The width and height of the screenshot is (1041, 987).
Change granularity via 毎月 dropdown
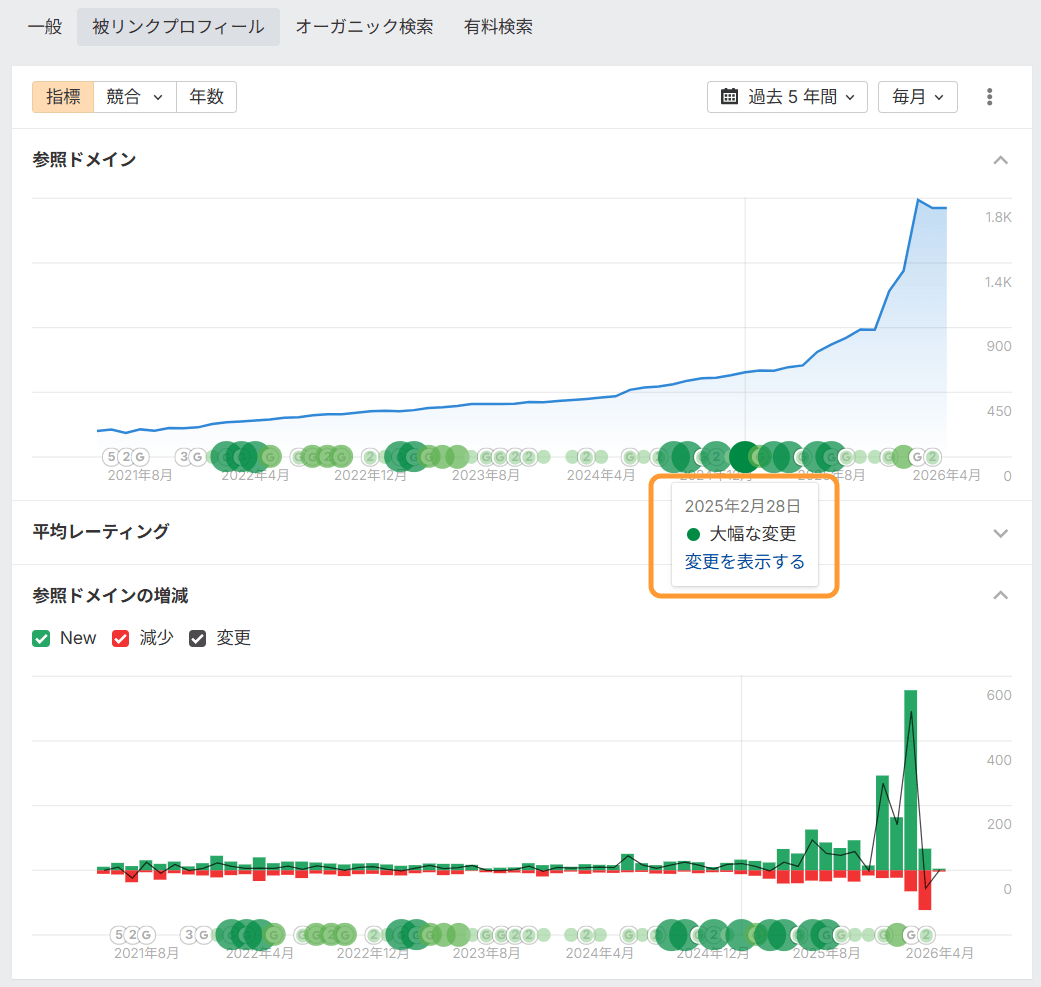pyautogui.click(x=916, y=97)
